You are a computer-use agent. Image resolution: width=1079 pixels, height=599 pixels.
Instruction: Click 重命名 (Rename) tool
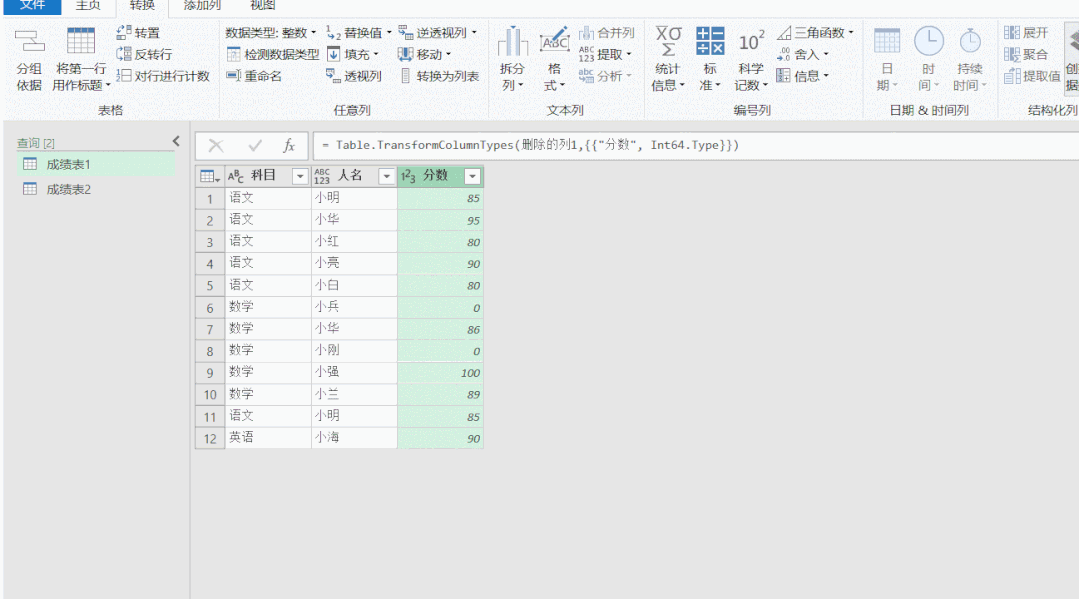click(254, 76)
